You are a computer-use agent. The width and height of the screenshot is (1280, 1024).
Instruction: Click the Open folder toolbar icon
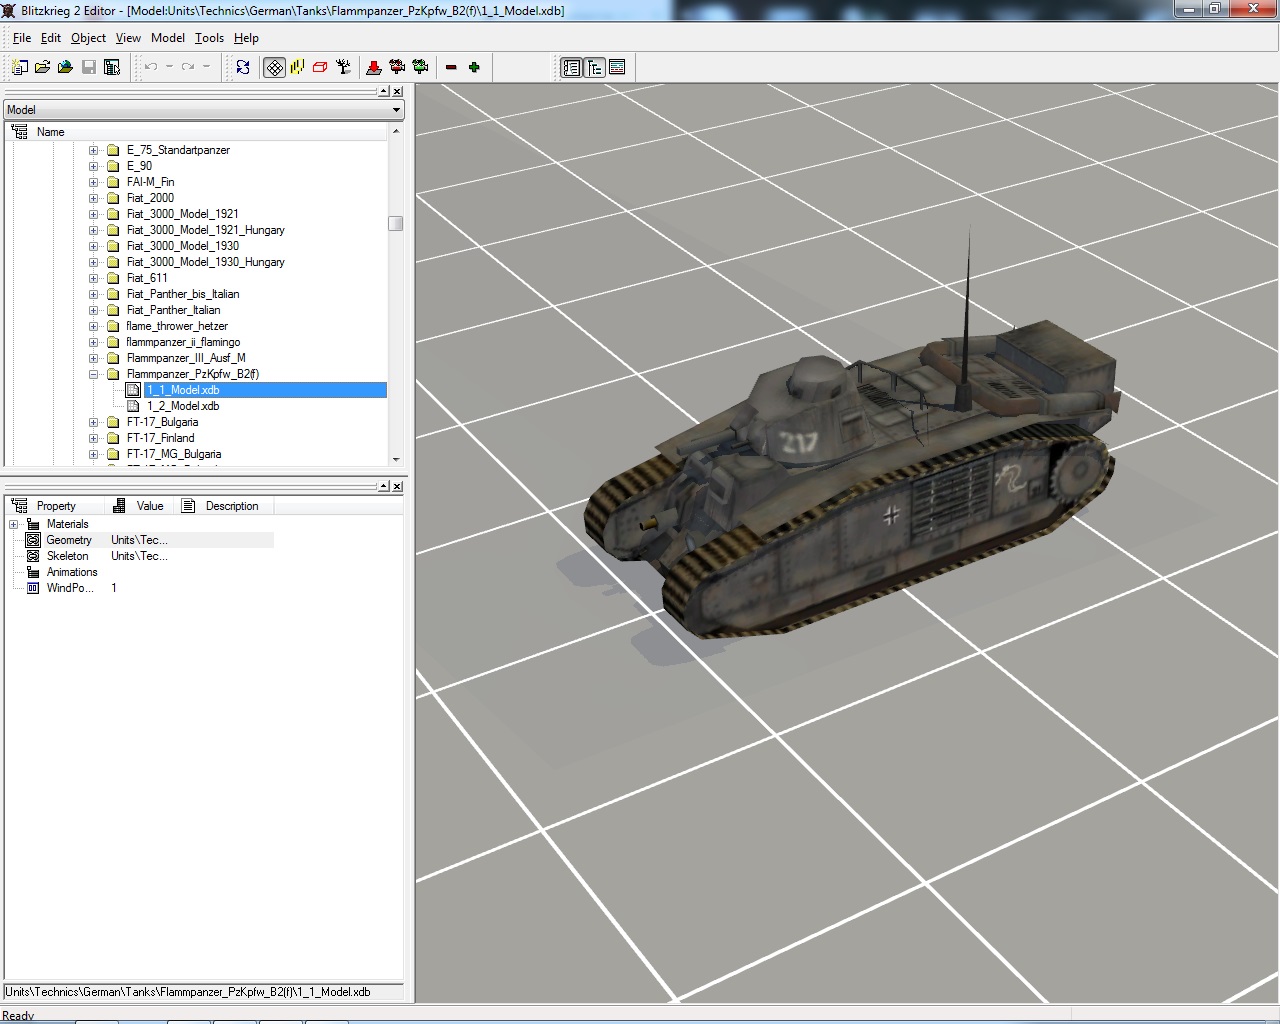[x=42, y=67]
